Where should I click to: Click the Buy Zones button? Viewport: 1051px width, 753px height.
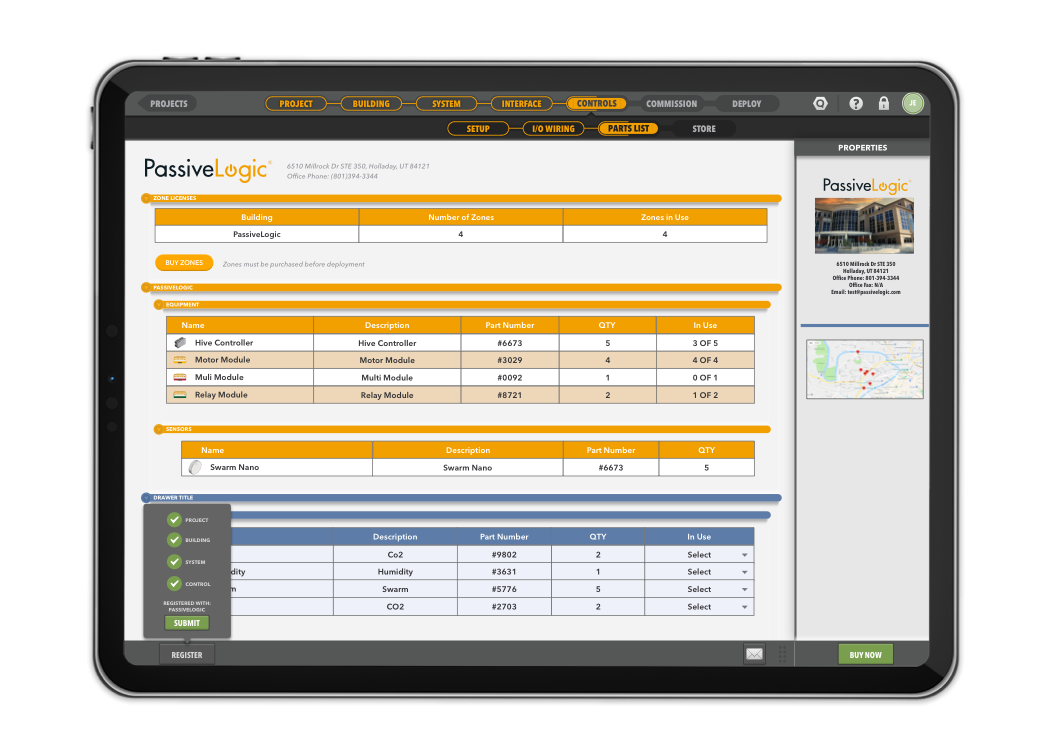point(184,263)
